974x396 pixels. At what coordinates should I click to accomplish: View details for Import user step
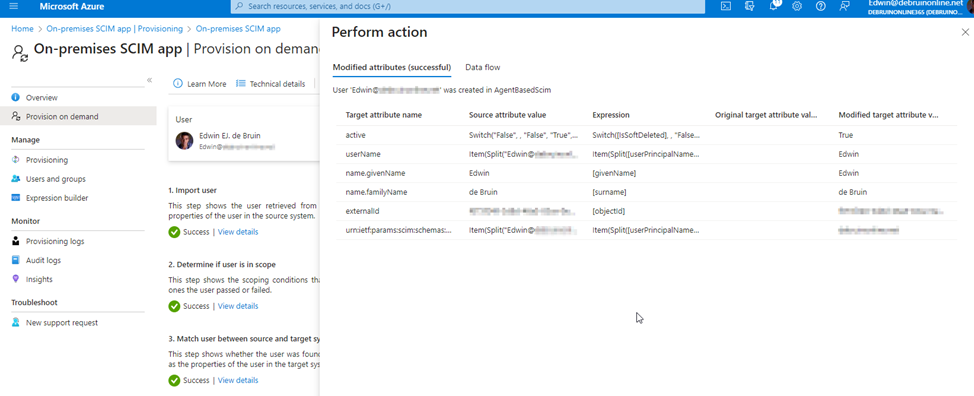[x=238, y=232]
